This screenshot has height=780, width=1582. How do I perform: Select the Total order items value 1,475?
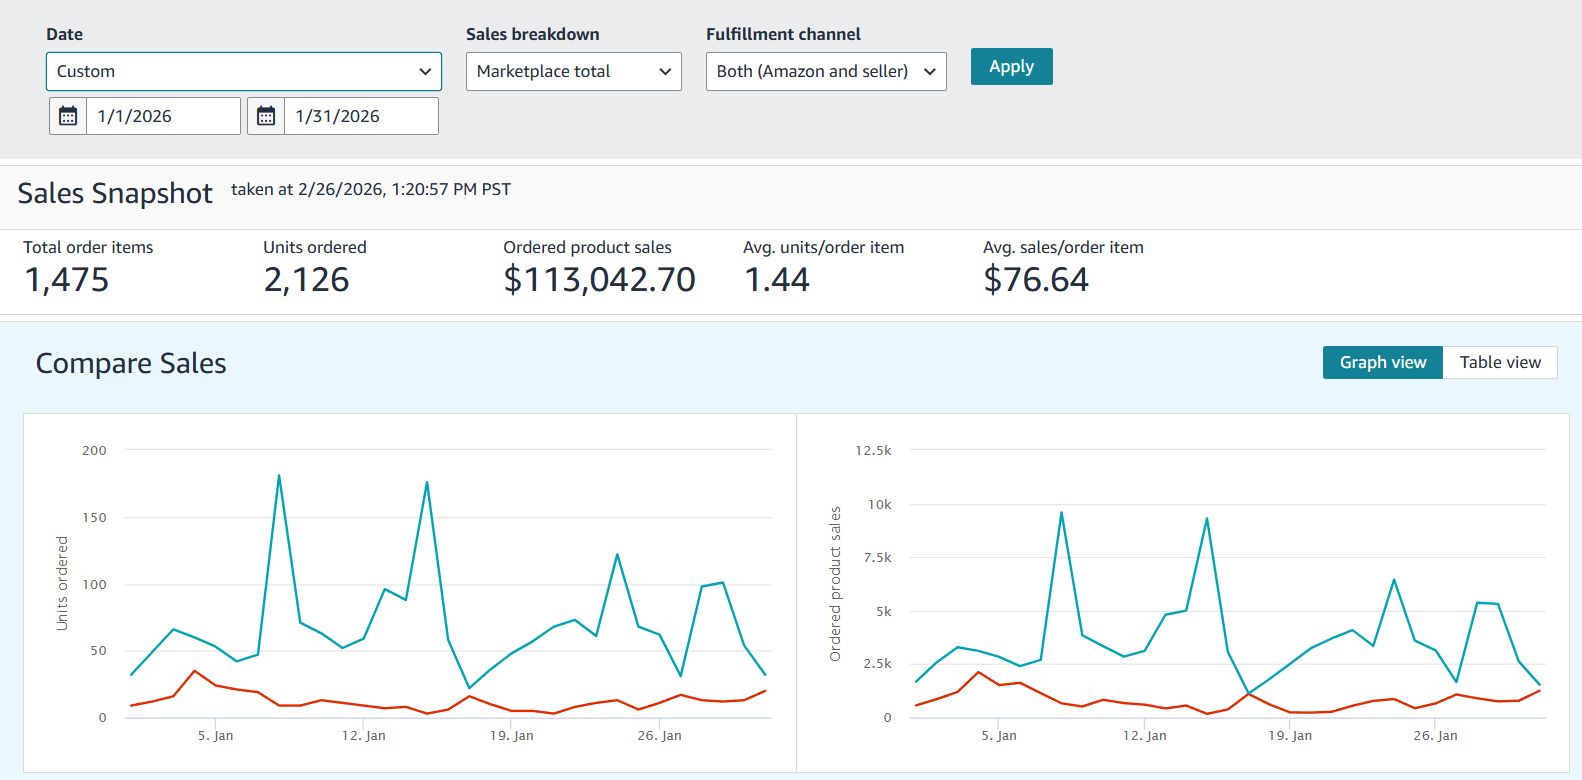tap(67, 280)
